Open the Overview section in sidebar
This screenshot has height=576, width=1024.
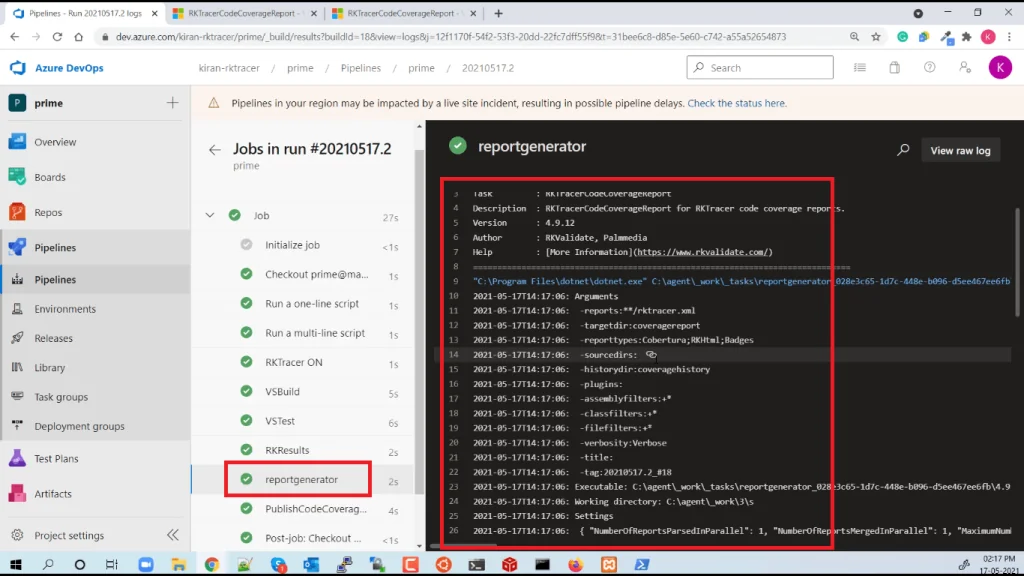pyautogui.click(x=55, y=142)
